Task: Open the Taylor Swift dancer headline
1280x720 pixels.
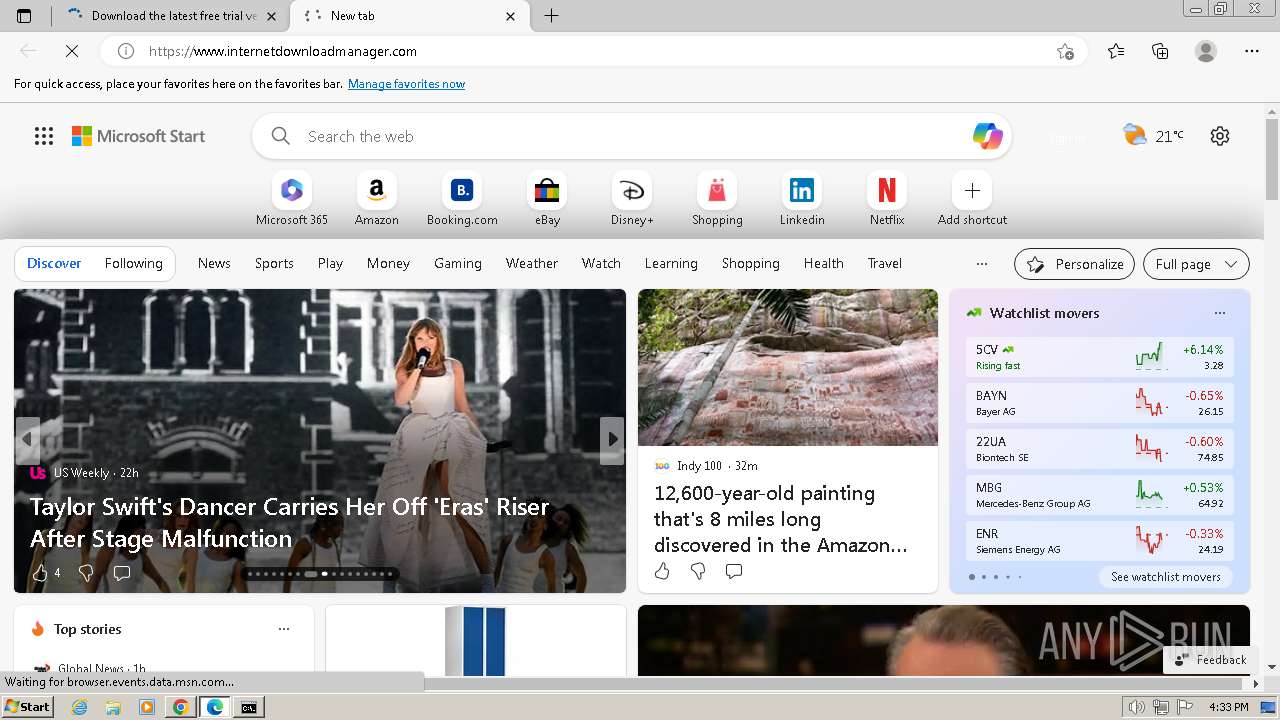Action: pos(290,523)
